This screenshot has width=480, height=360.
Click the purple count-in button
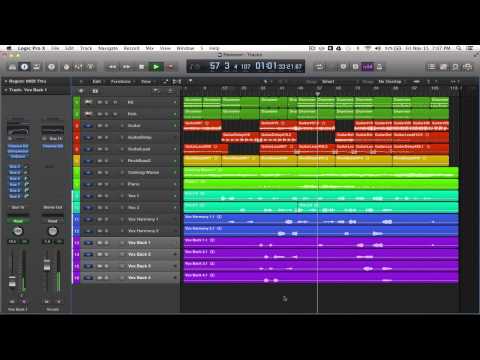click(367, 67)
